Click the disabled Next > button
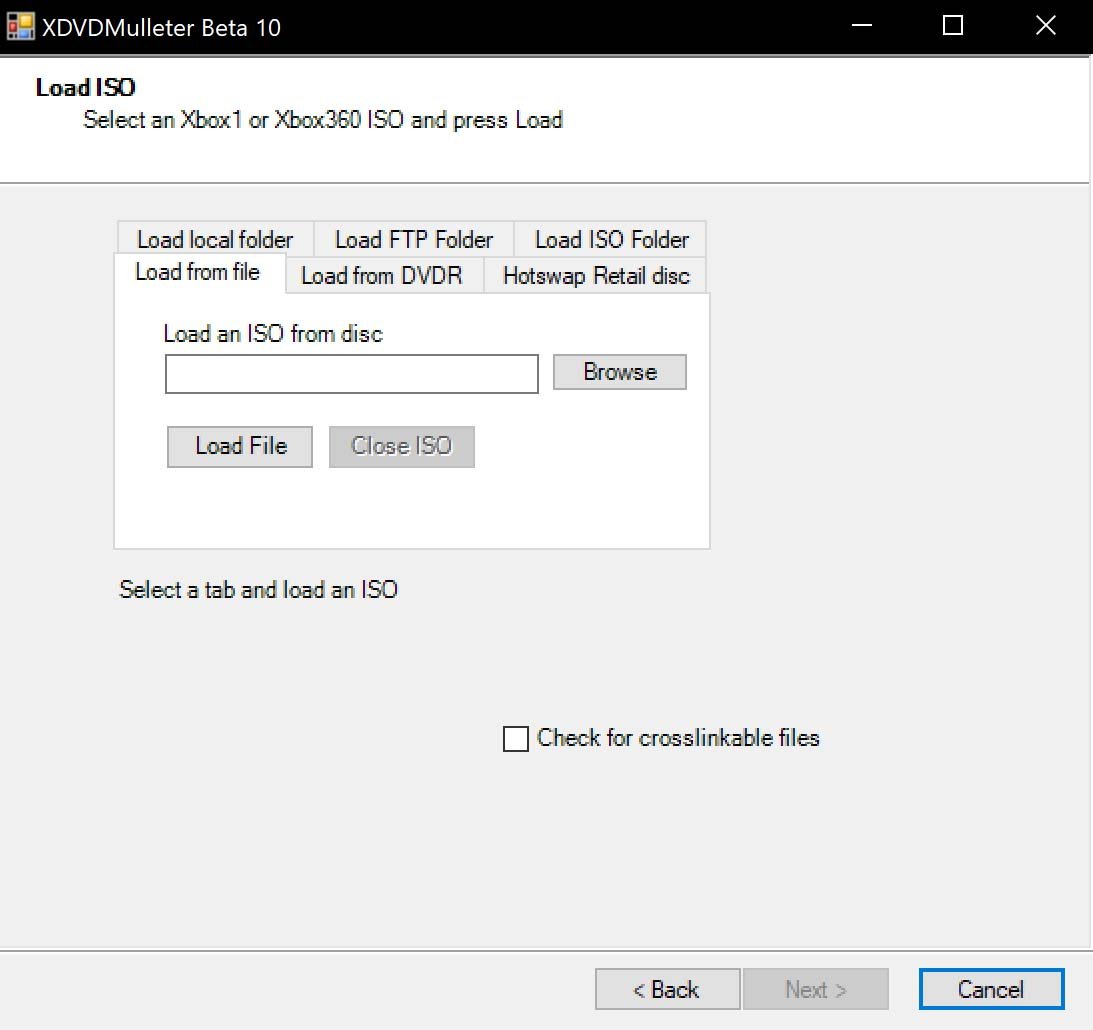This screenshot has width=1093, height=1030. click(x=816, y=989)
